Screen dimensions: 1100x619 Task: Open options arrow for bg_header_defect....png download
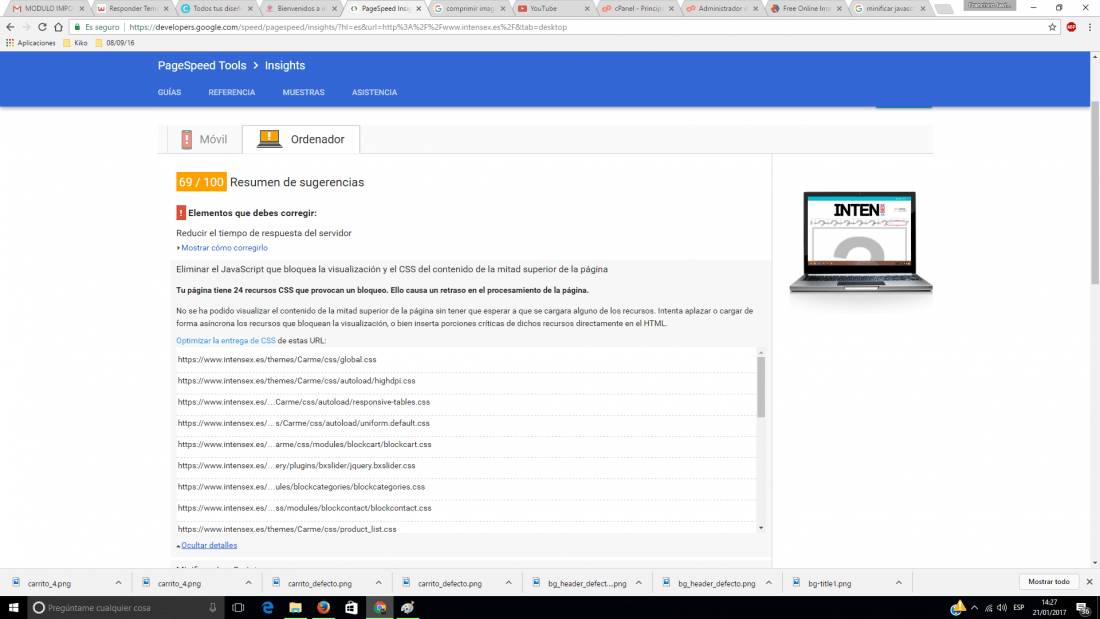tap(639, 583)
